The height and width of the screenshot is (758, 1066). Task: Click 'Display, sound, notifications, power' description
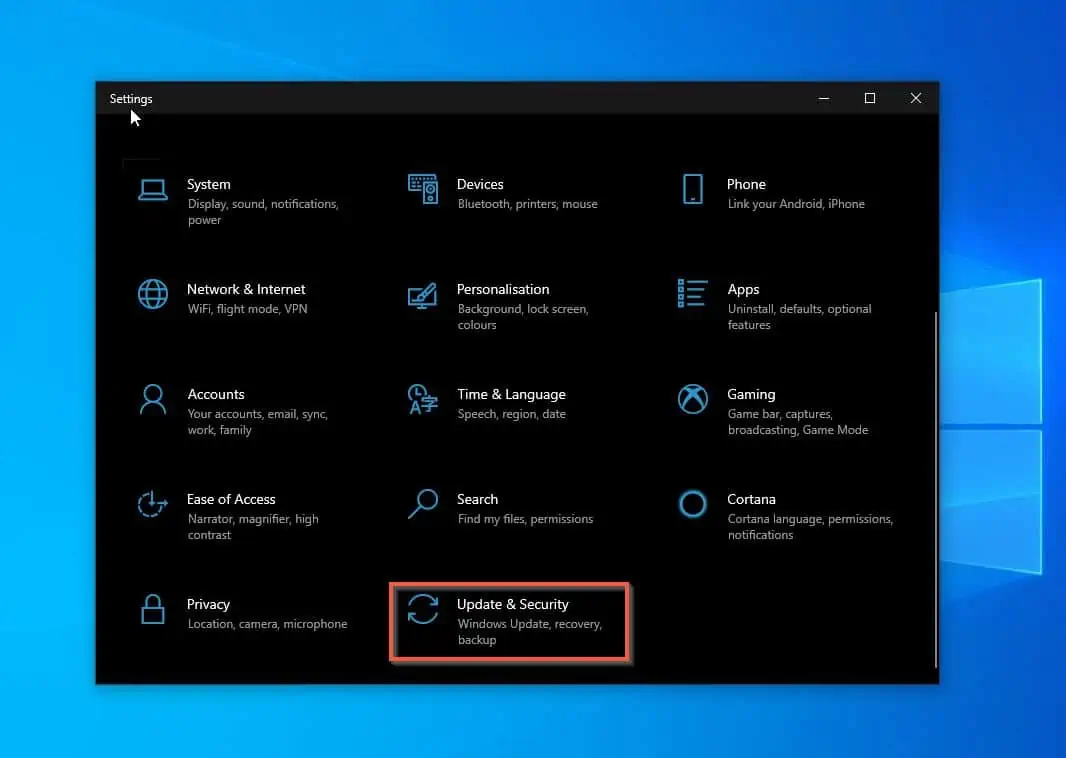tap(263, 212)
